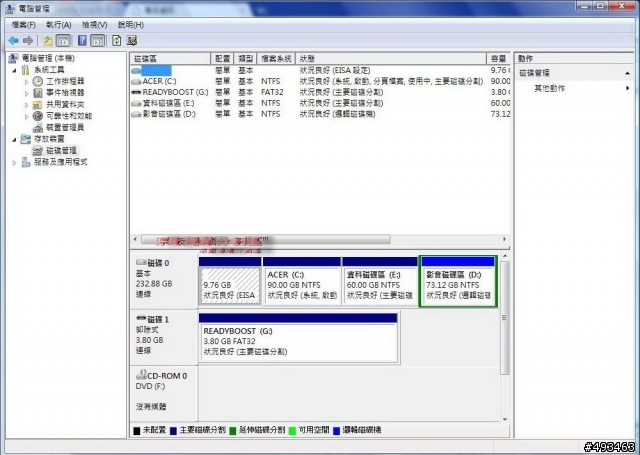Expand the 工作排程器 node arrow

coord(27,82)
